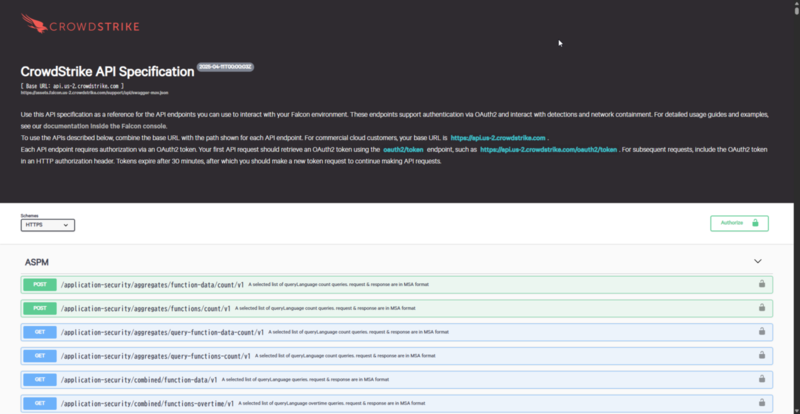
Task: Open the Schemes HTTPS dropdown
Action: [x=48, y=225]
